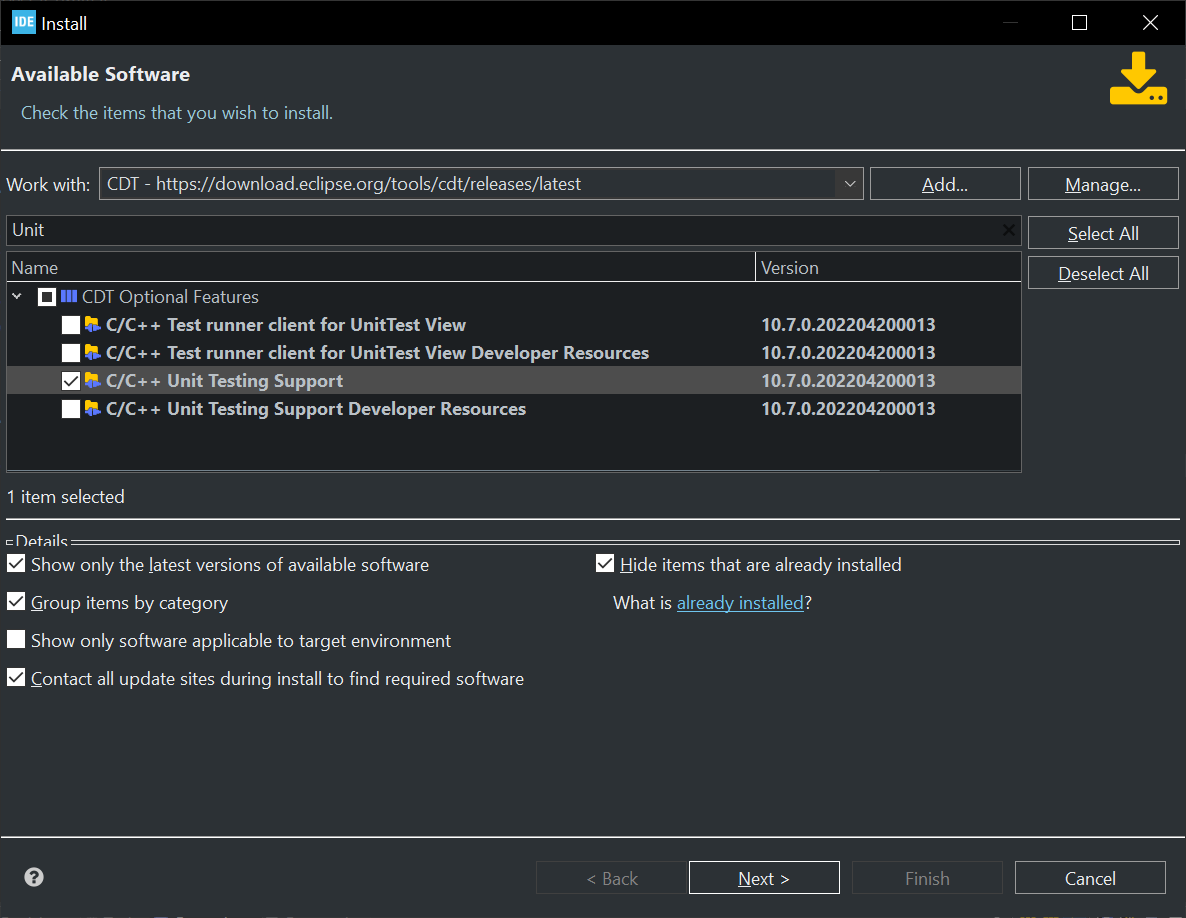Enable Show only software applicable to target environment
The height and width of the screenshot is (918, 1186).
tap(16, 640)
